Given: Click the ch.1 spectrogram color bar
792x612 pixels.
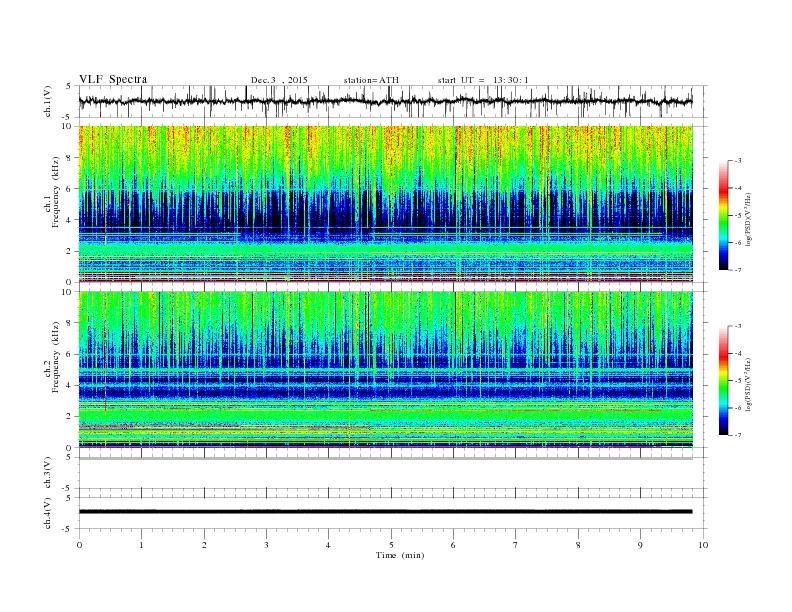Looking at the screenshot, I should coord(723,215).
